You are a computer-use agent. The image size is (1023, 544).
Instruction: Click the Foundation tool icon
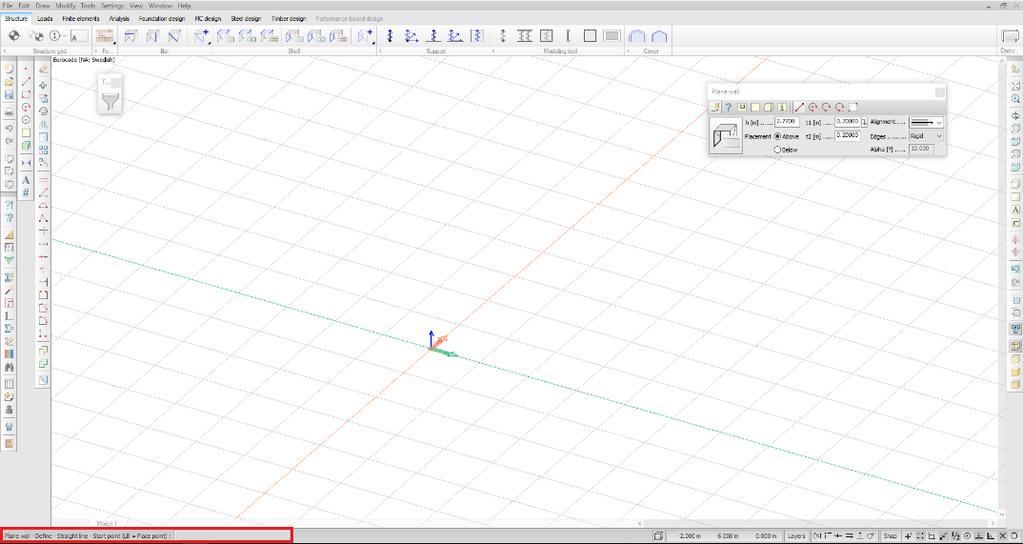click(x=103, y=36)
